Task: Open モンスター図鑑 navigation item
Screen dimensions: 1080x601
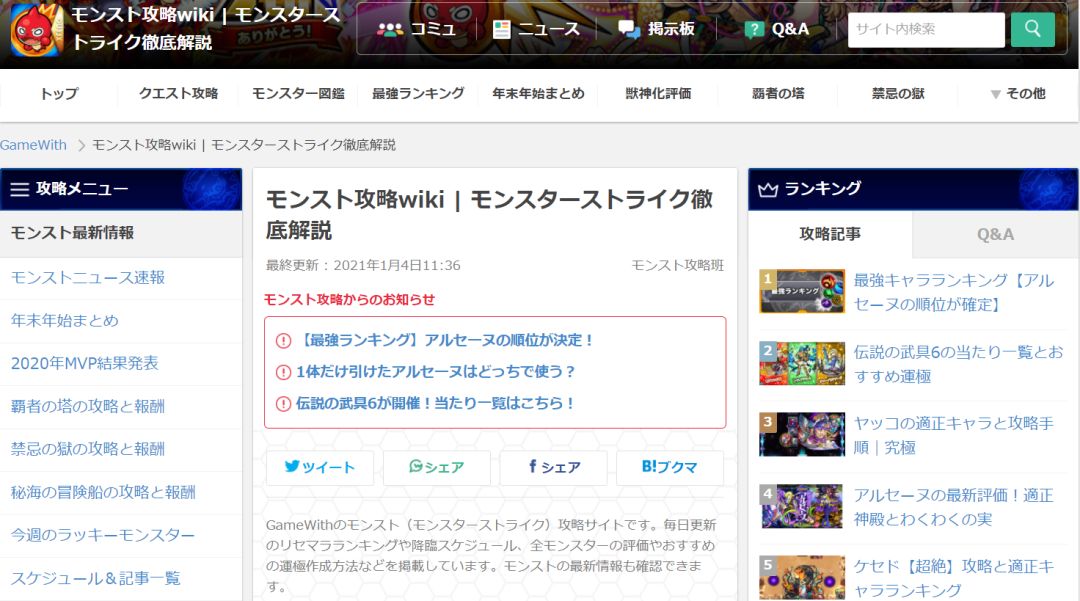Action: 298,94
